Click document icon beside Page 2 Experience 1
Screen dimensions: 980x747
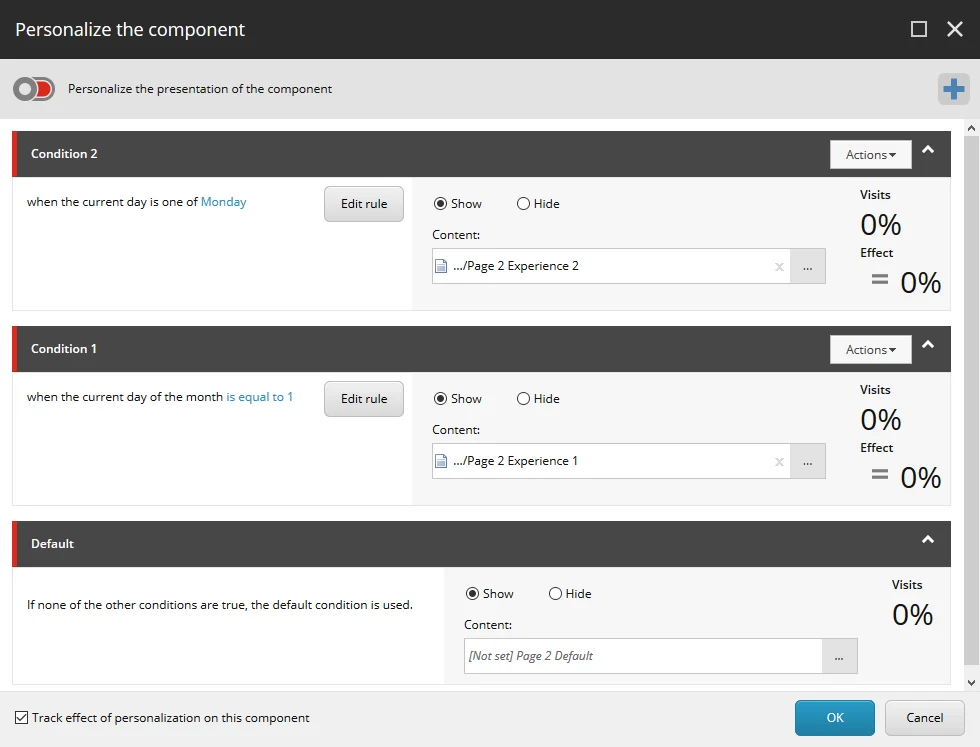(x=441, y=461)
